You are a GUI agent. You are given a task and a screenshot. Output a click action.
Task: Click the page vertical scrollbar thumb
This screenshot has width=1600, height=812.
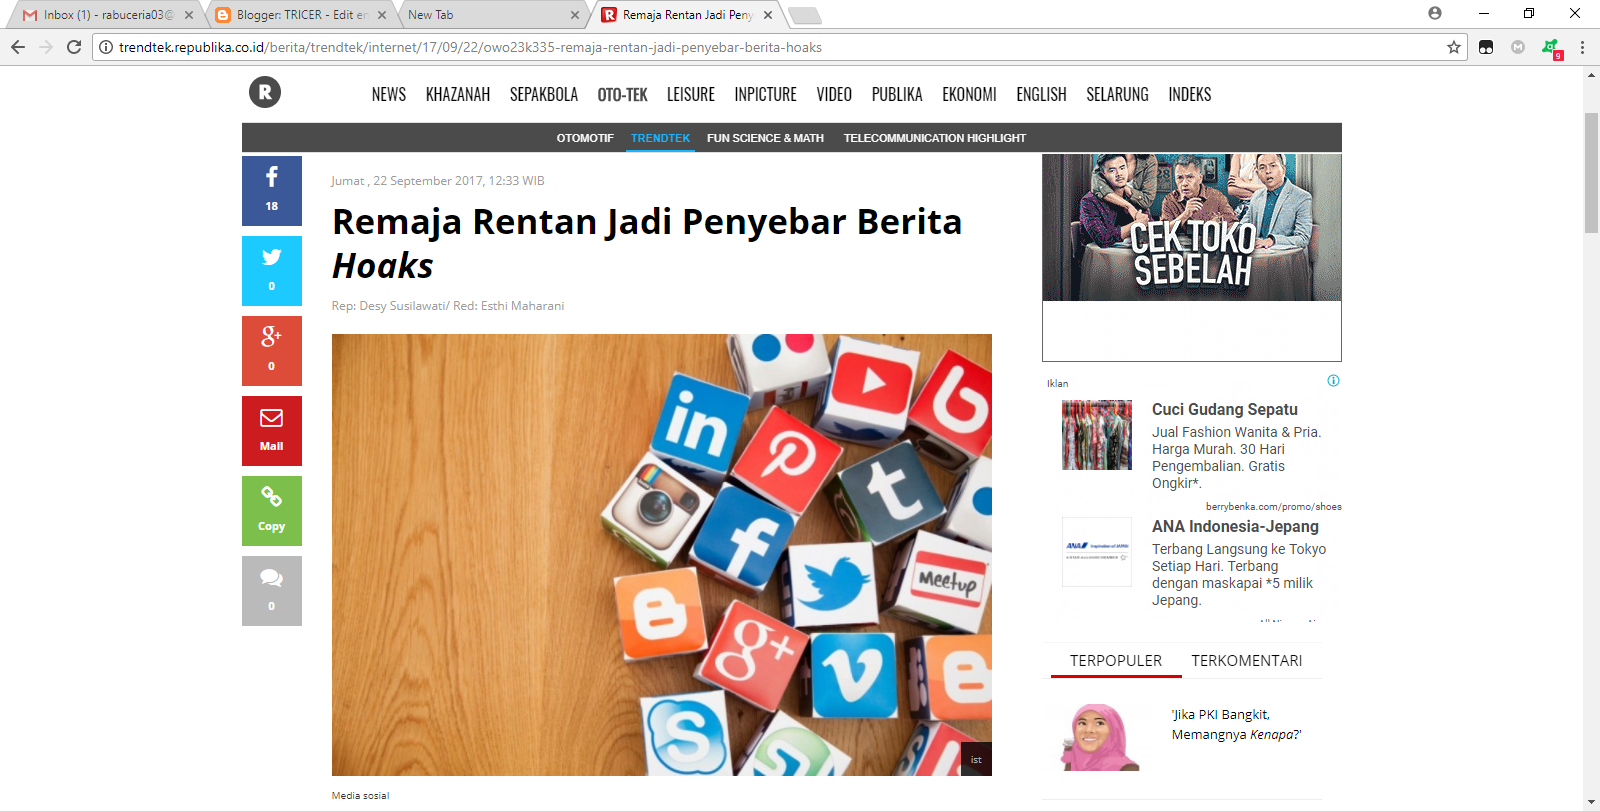(1591, 173)
